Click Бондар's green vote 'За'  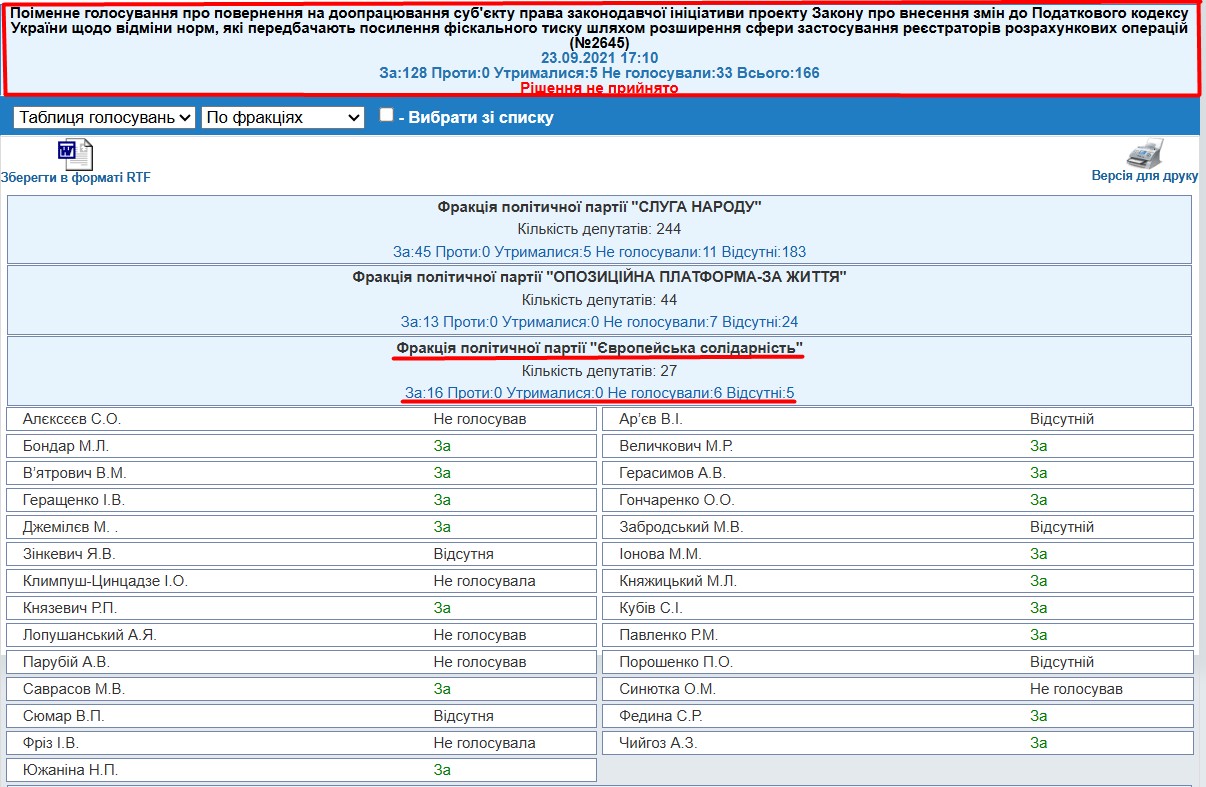pyautogui.click(x=442, y=446)
